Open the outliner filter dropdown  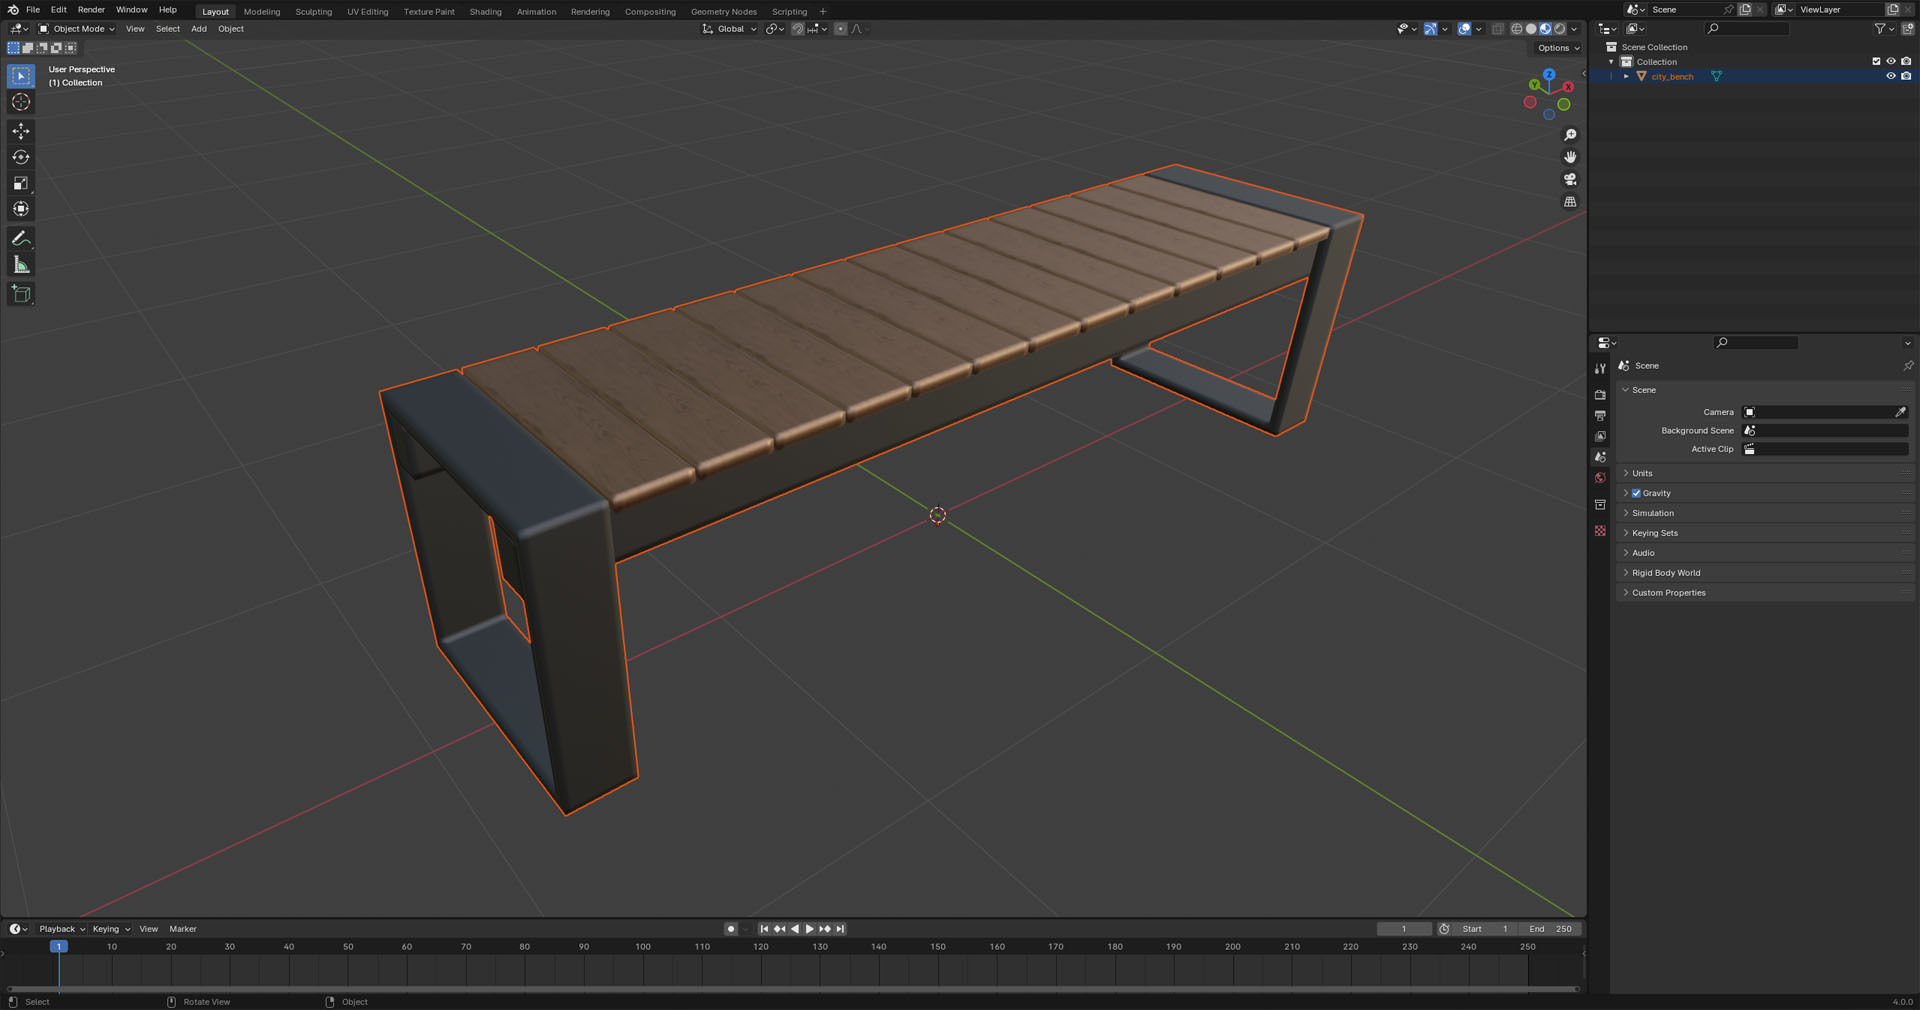pos(1884,29)
